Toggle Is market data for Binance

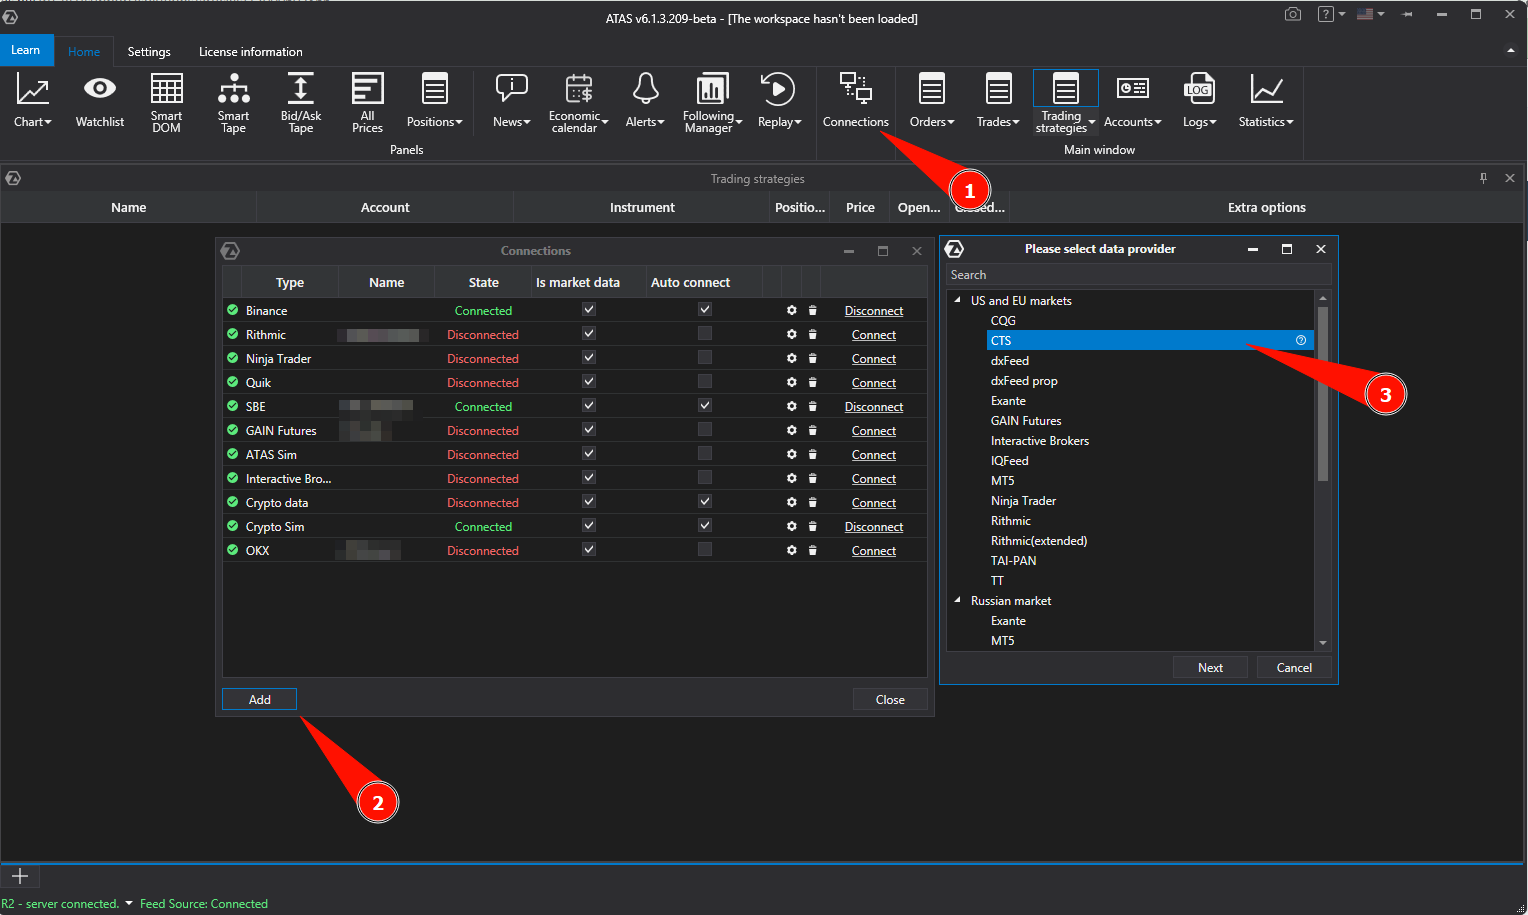tap(589, 310)
